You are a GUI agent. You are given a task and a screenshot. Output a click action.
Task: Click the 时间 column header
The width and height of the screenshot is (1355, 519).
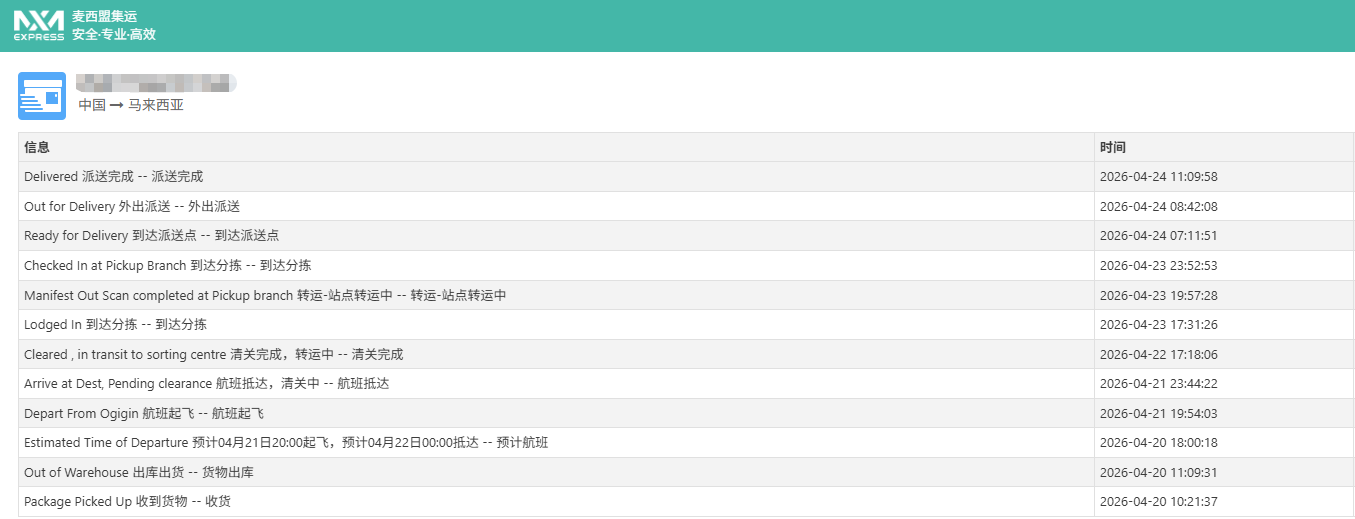[x=1112, y=147]
